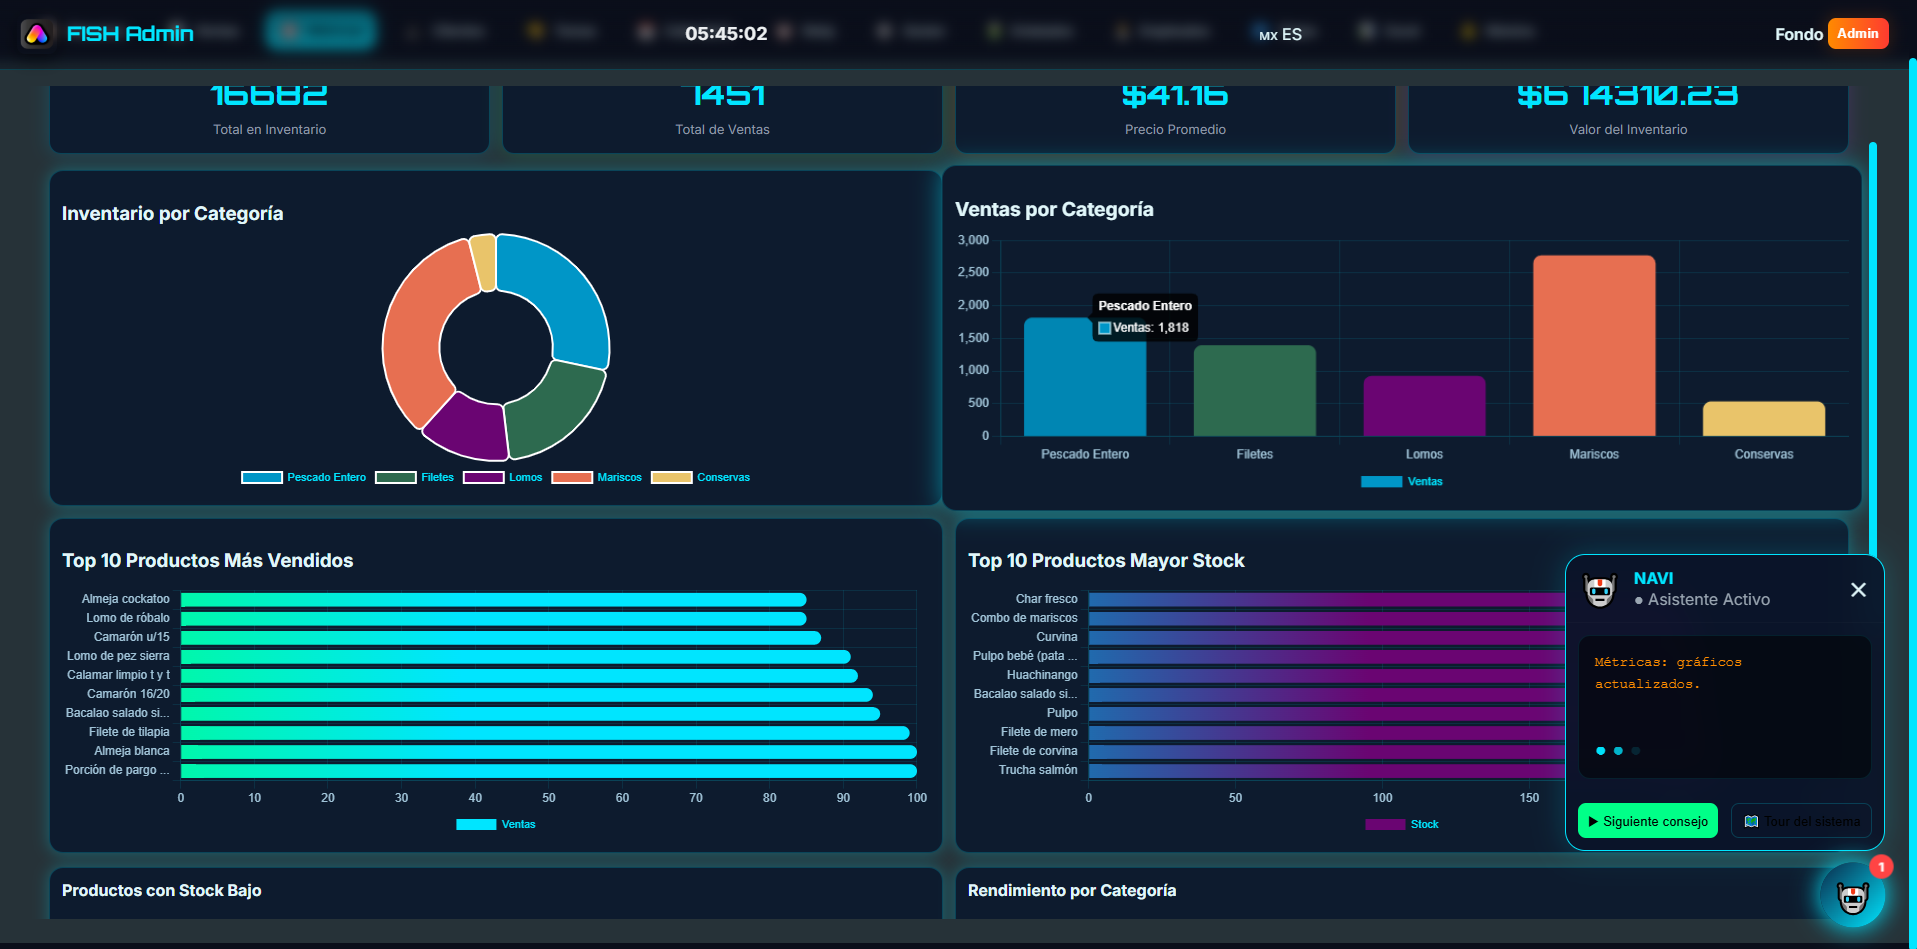
Task: Select the second pagination dot in NAVI panel
Action: point(1618,750)
